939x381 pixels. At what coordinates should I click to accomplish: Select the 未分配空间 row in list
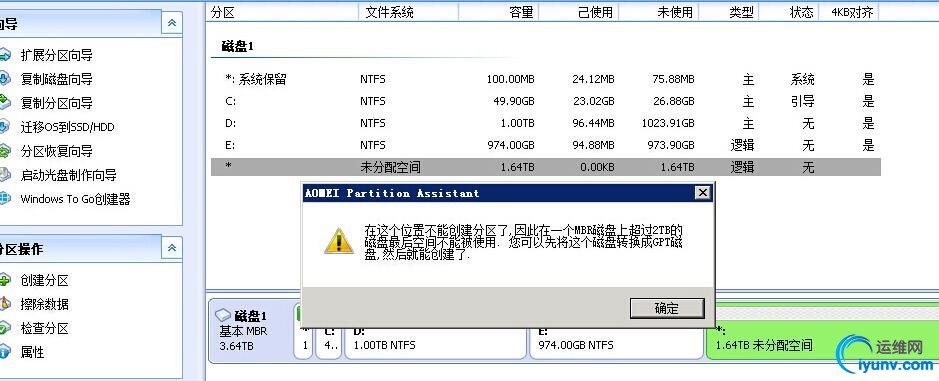pos(546,167)
